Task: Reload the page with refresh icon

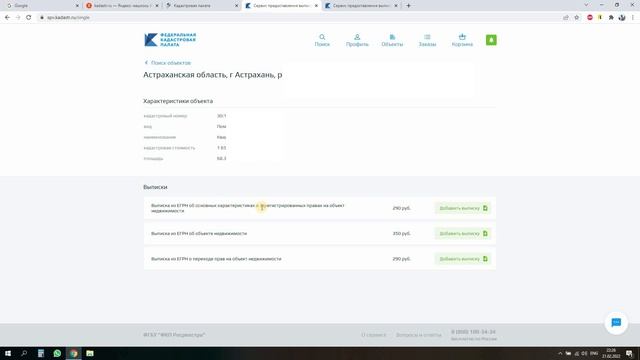Action: coord(29,18)
